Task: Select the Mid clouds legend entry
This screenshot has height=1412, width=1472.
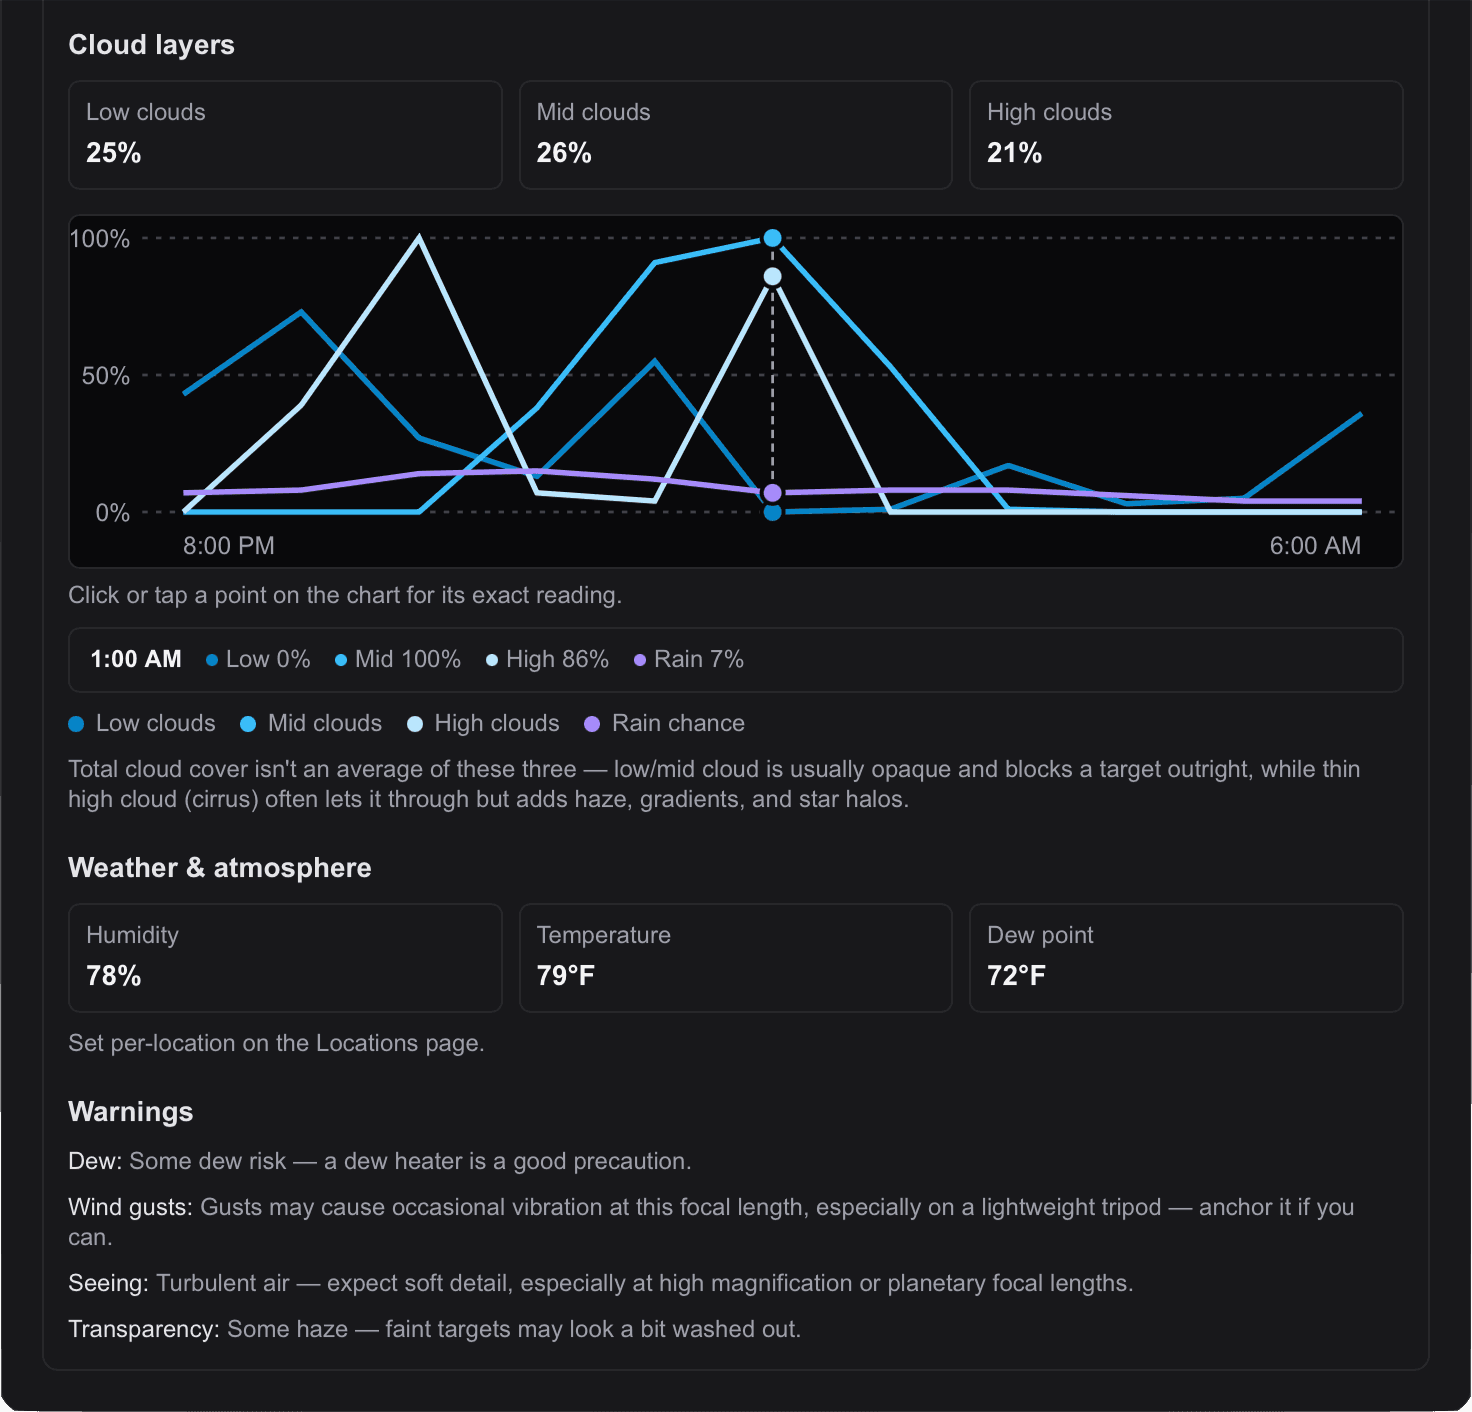Action: pos(311,723)
